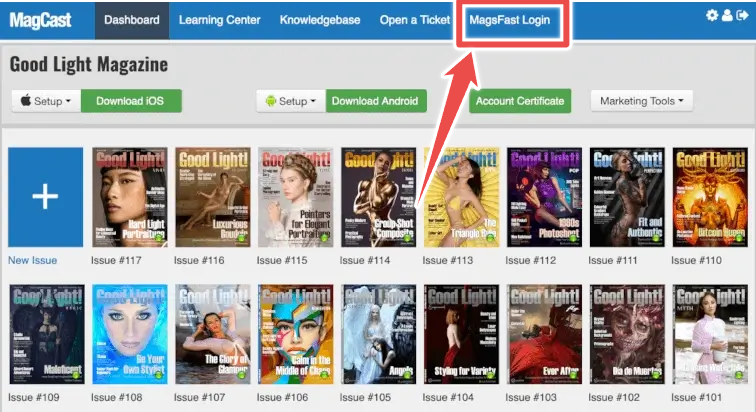Click the Issue #109 label
Image resolution: width=756 pixels, height=412 pixels.
[34, 398]
